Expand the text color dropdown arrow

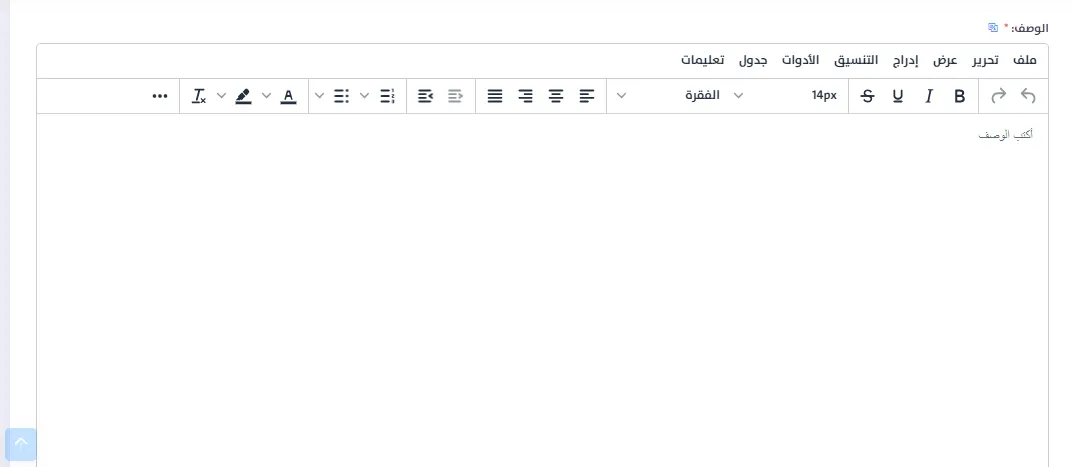point(267,96)
